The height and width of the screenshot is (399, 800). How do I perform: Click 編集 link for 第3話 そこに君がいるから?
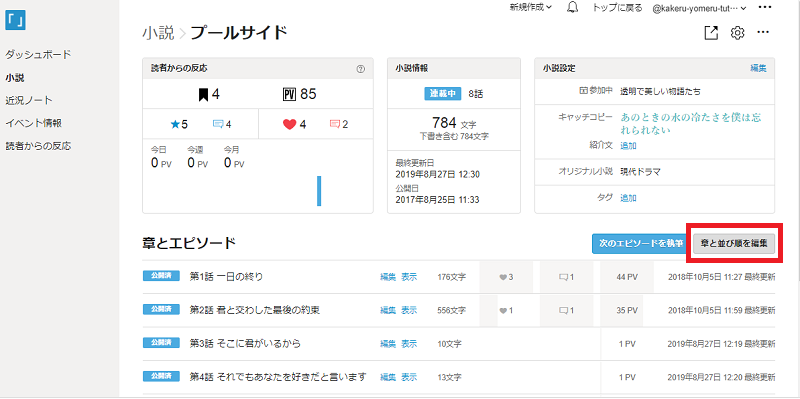(388, 344)
